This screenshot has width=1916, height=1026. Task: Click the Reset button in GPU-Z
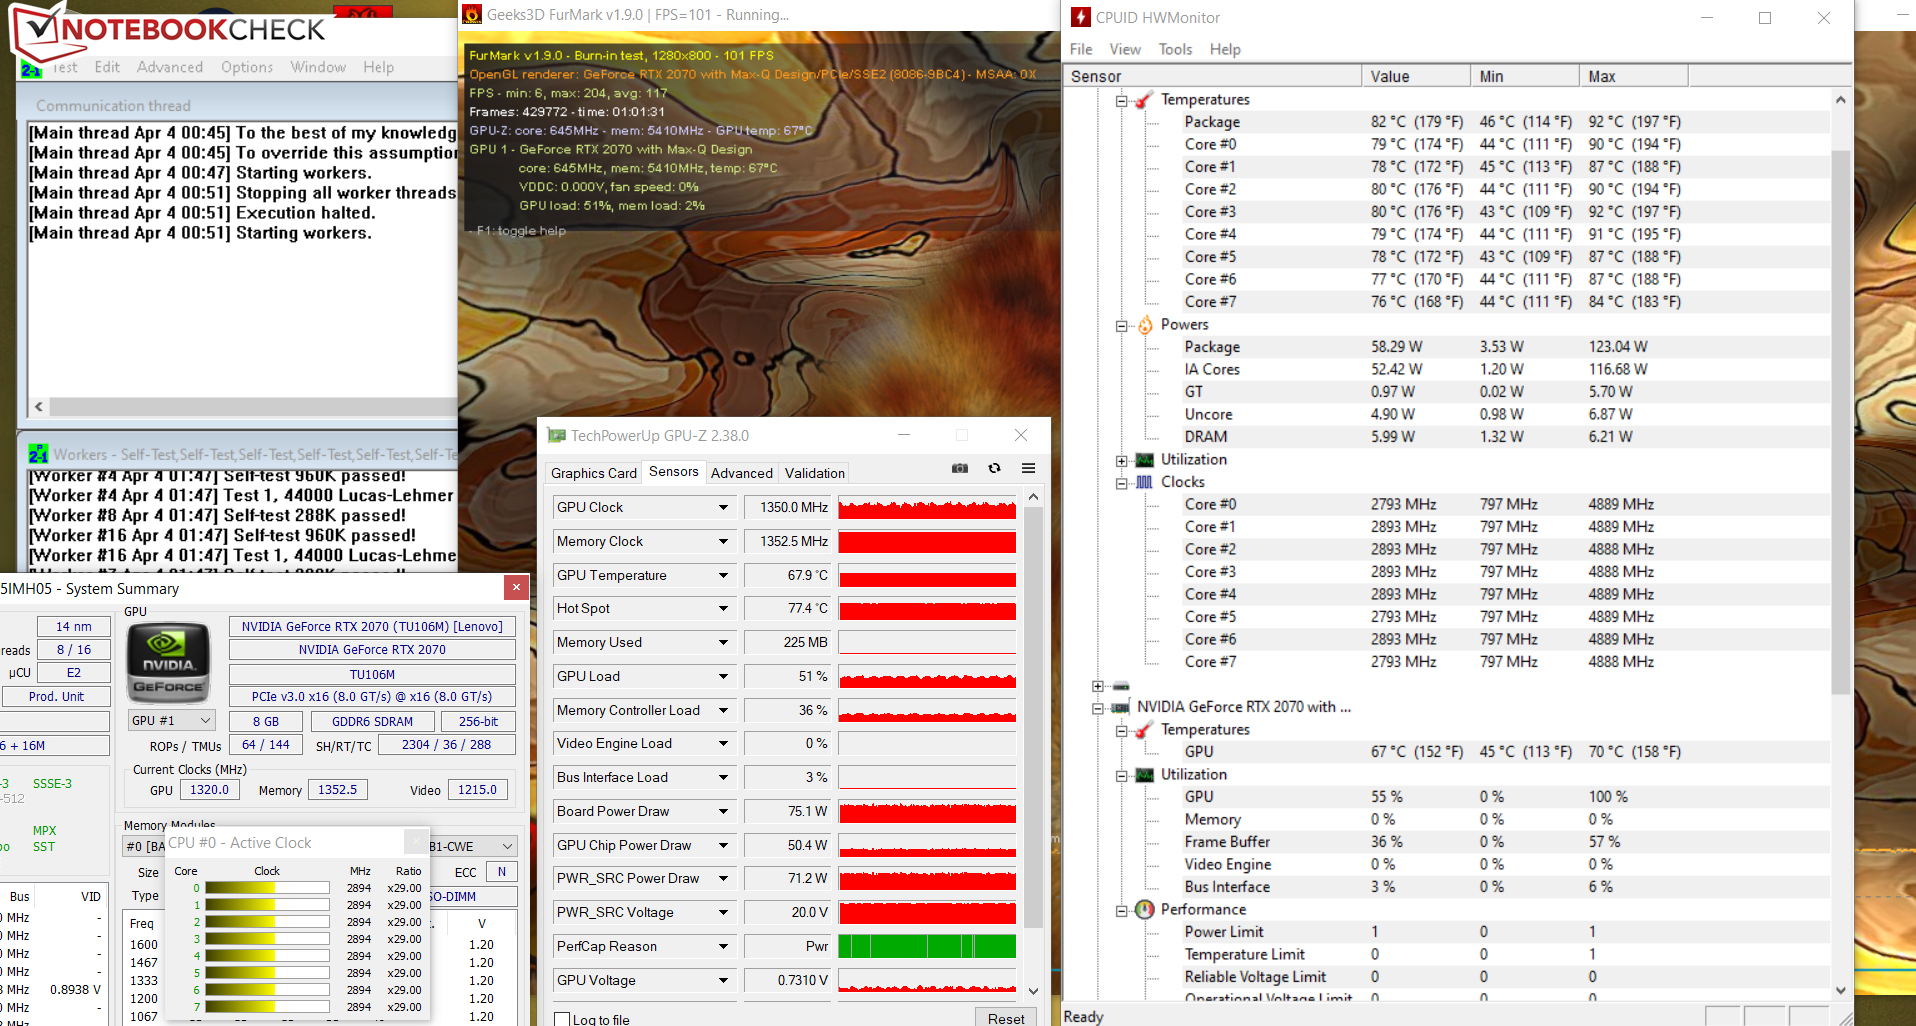1006,1017
